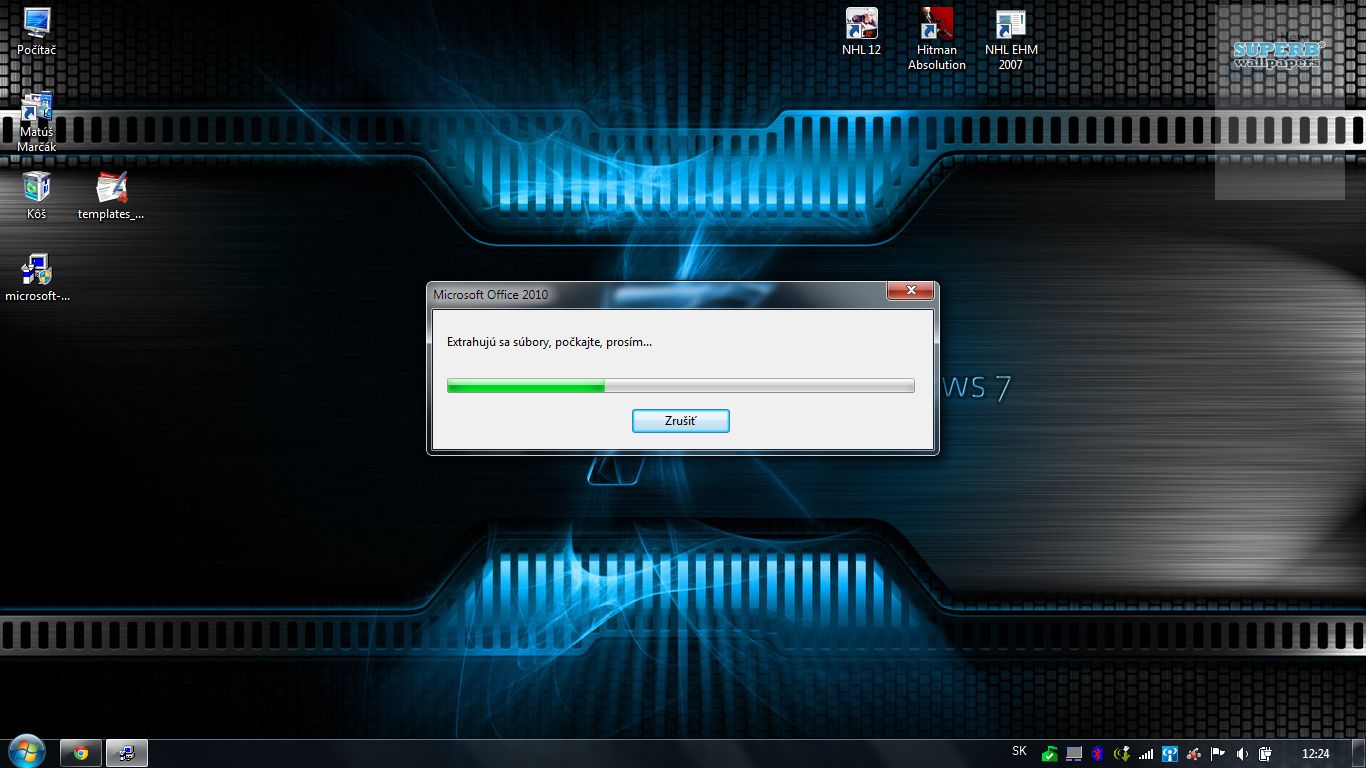The height and width of the screenshot is (768, 1366).
Task: Open the network signal strength tray icon
Action: (x=1146, y=754)
